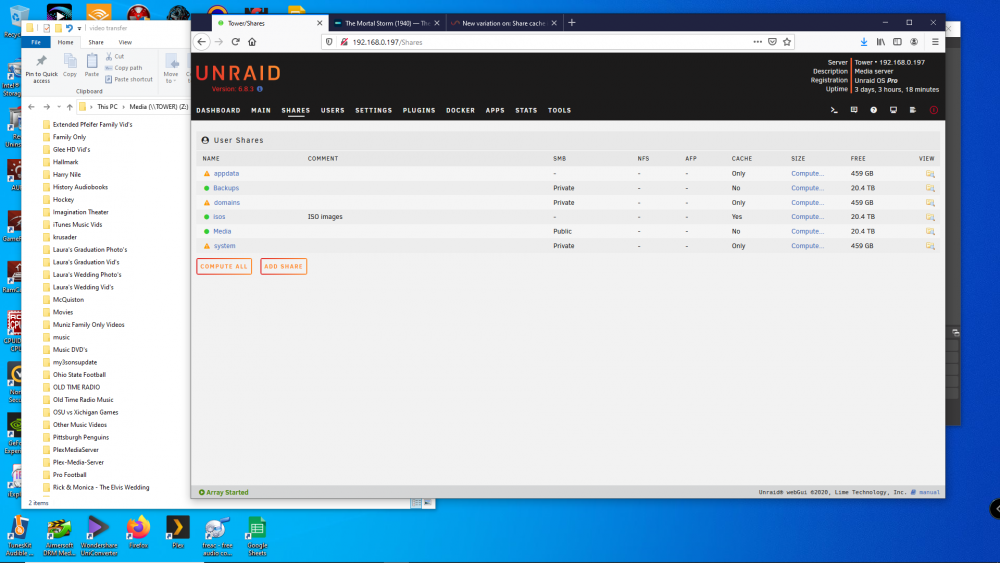Open the Settings tab in Unraid
1000x563 pixels.
374,110
